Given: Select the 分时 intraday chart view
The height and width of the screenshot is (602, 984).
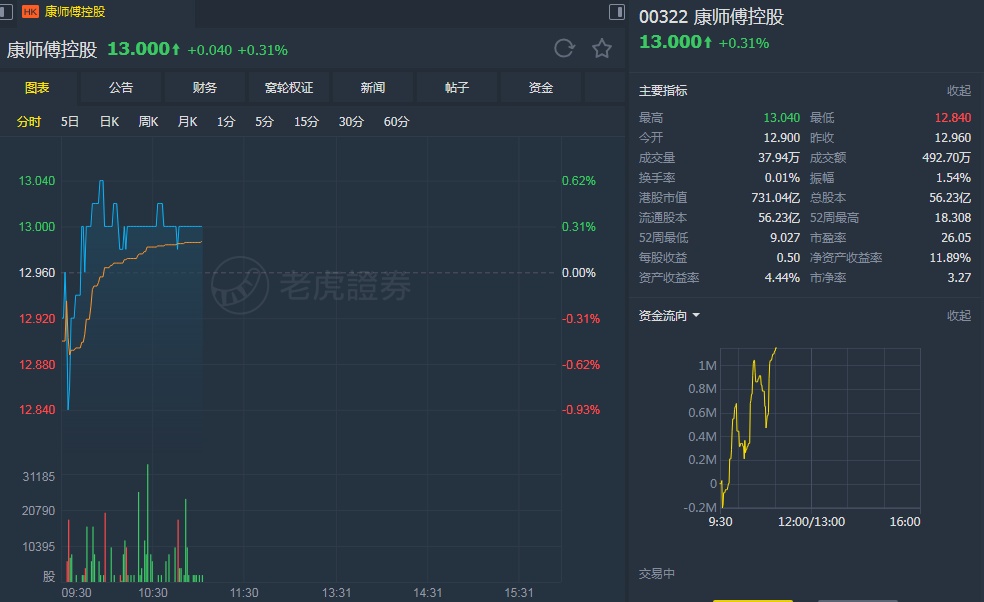Looking at the screenshot, I should pos(29,122).
